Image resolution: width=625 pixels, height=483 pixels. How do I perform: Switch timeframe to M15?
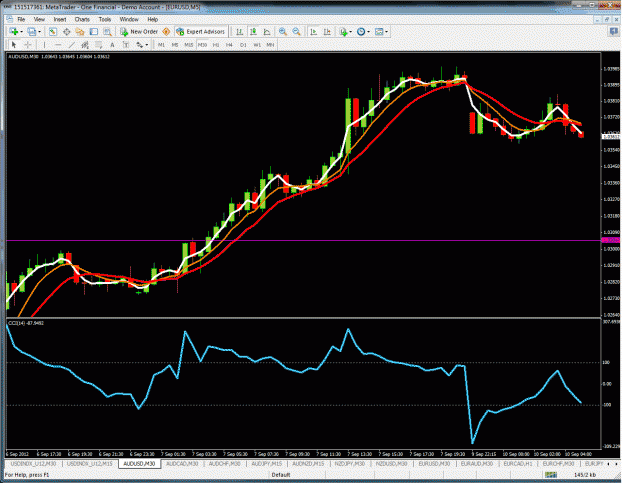click(x=189, y=45)
